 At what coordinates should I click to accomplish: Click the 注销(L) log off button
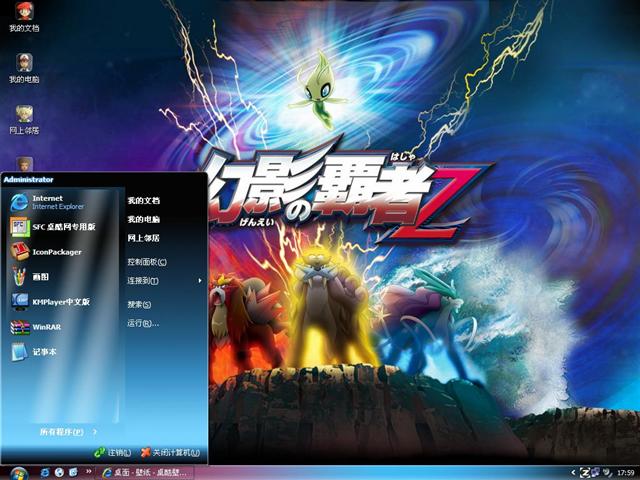tap(113, 452)
